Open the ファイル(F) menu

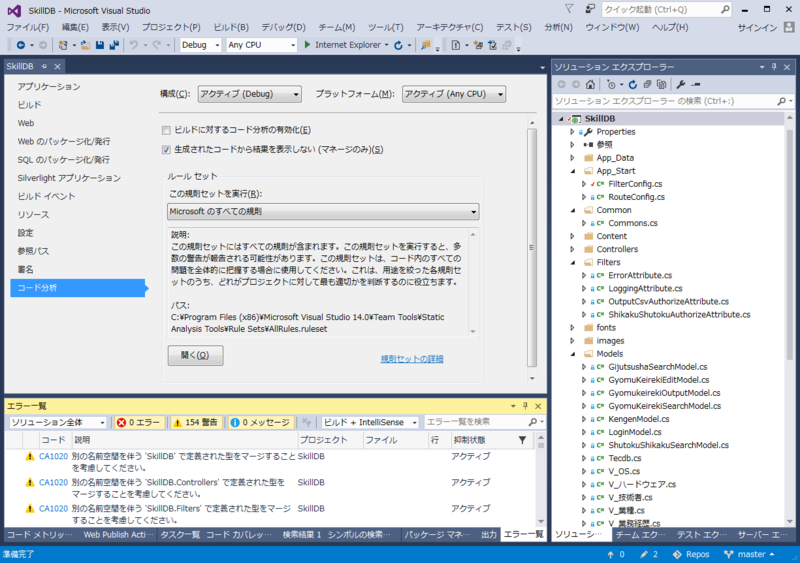(x=28, y=27)
